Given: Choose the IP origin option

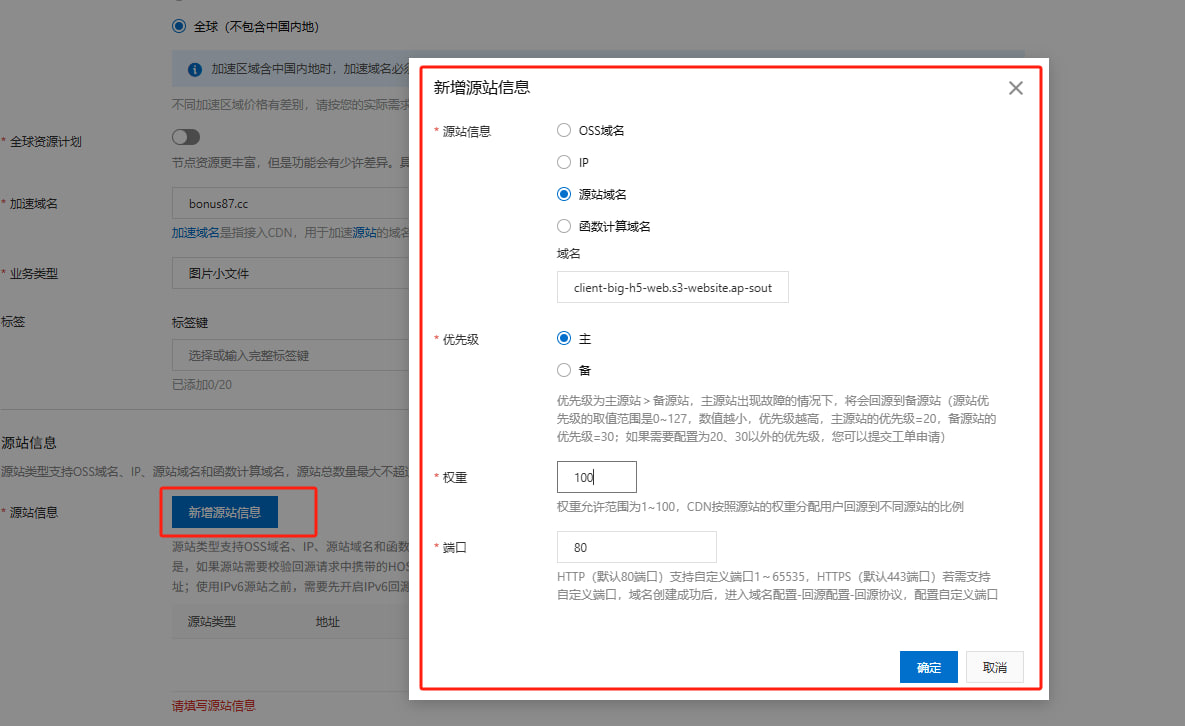Looking at the screenshot, I should pos(564,163).
